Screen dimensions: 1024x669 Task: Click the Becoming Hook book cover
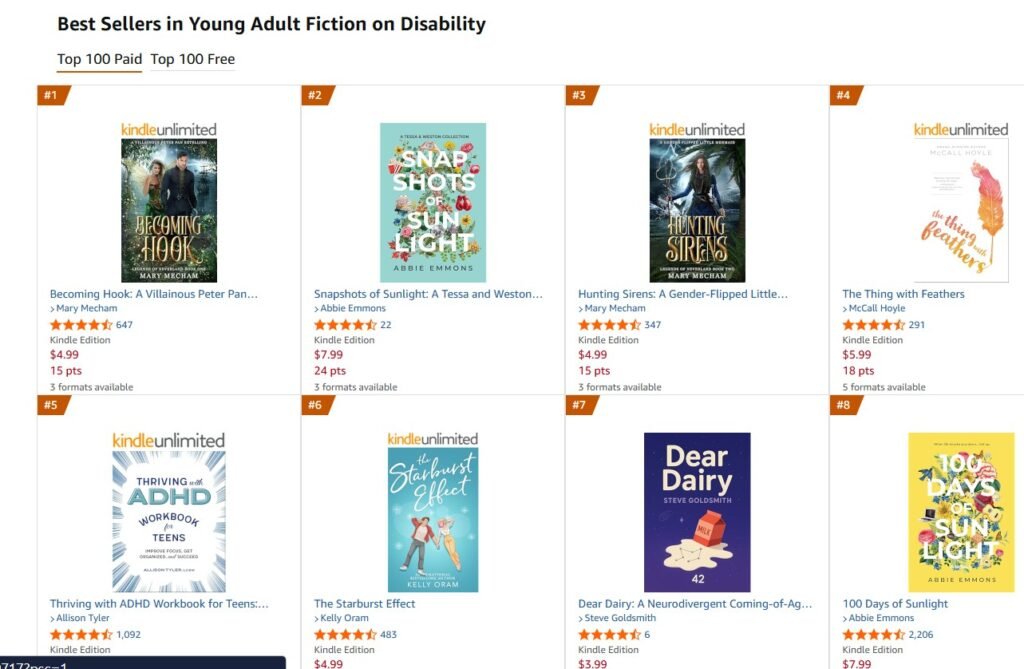169,210
